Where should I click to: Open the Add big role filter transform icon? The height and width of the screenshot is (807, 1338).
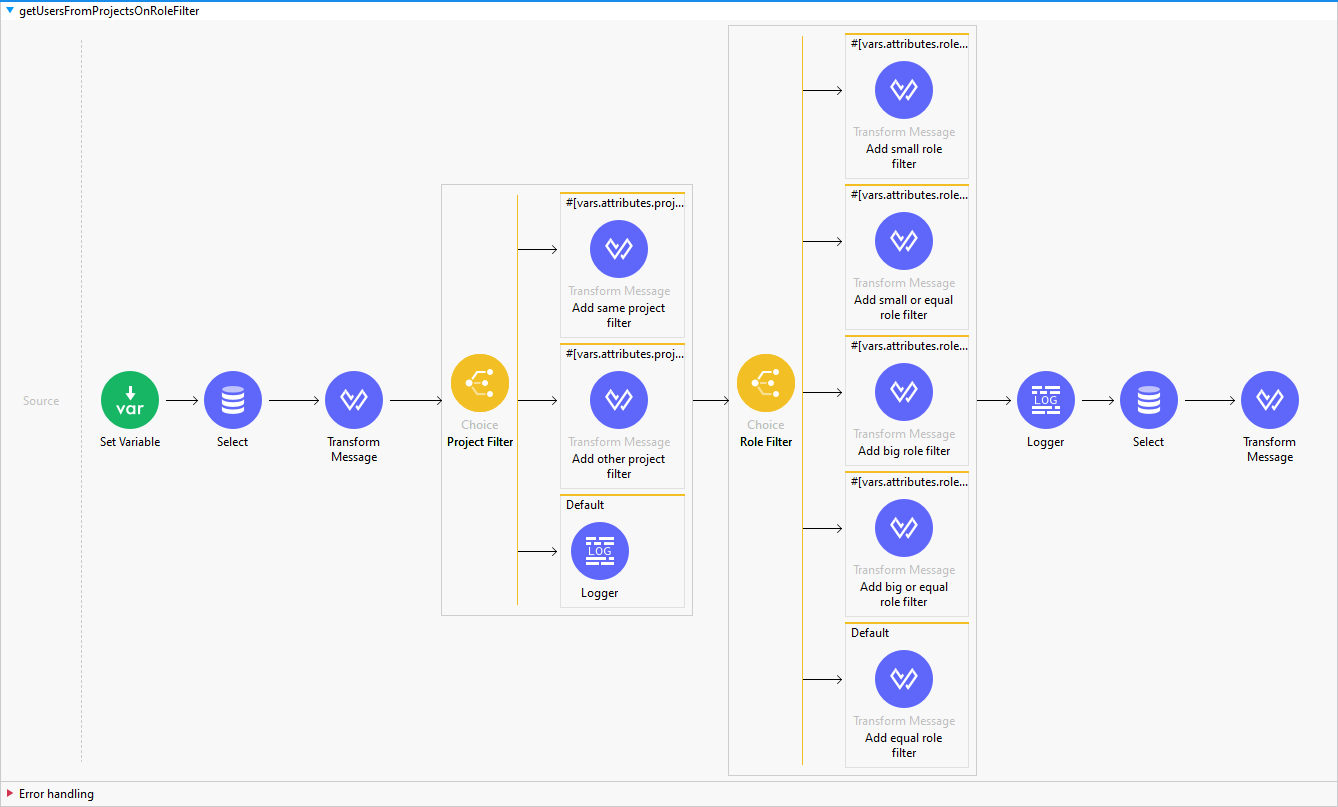point(904,392)
